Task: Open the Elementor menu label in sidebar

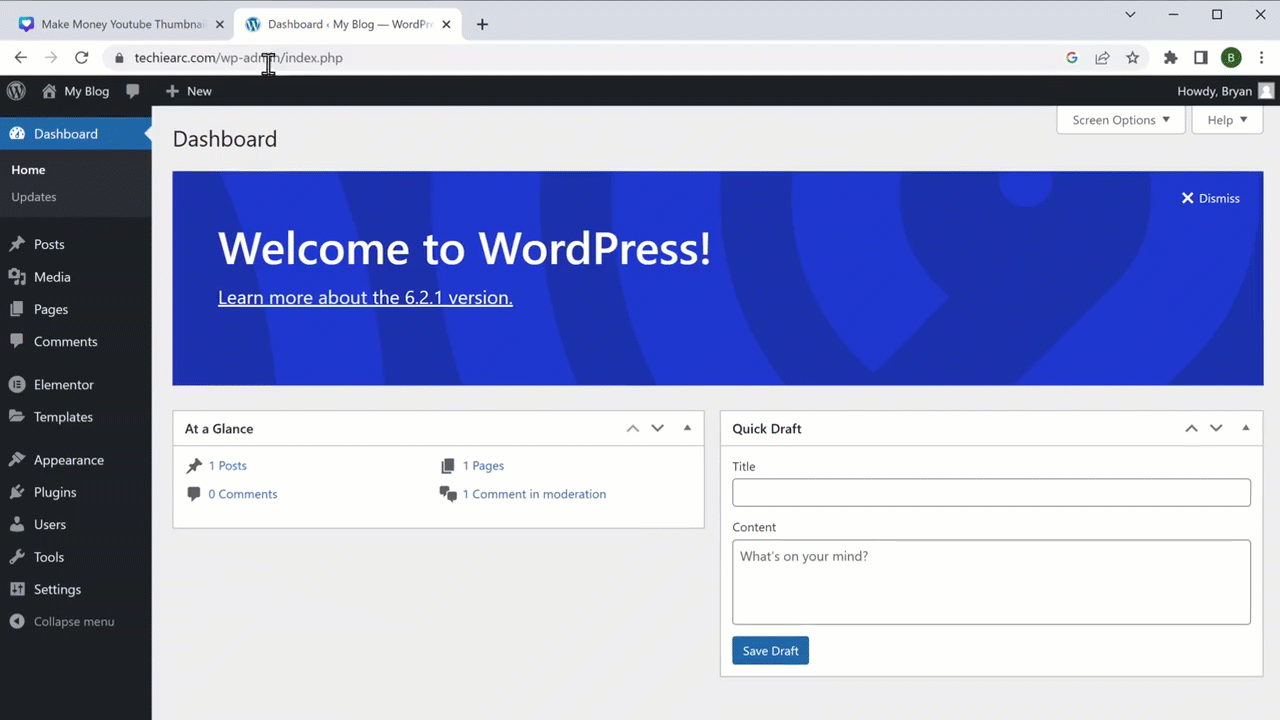Action: [64, 384]
